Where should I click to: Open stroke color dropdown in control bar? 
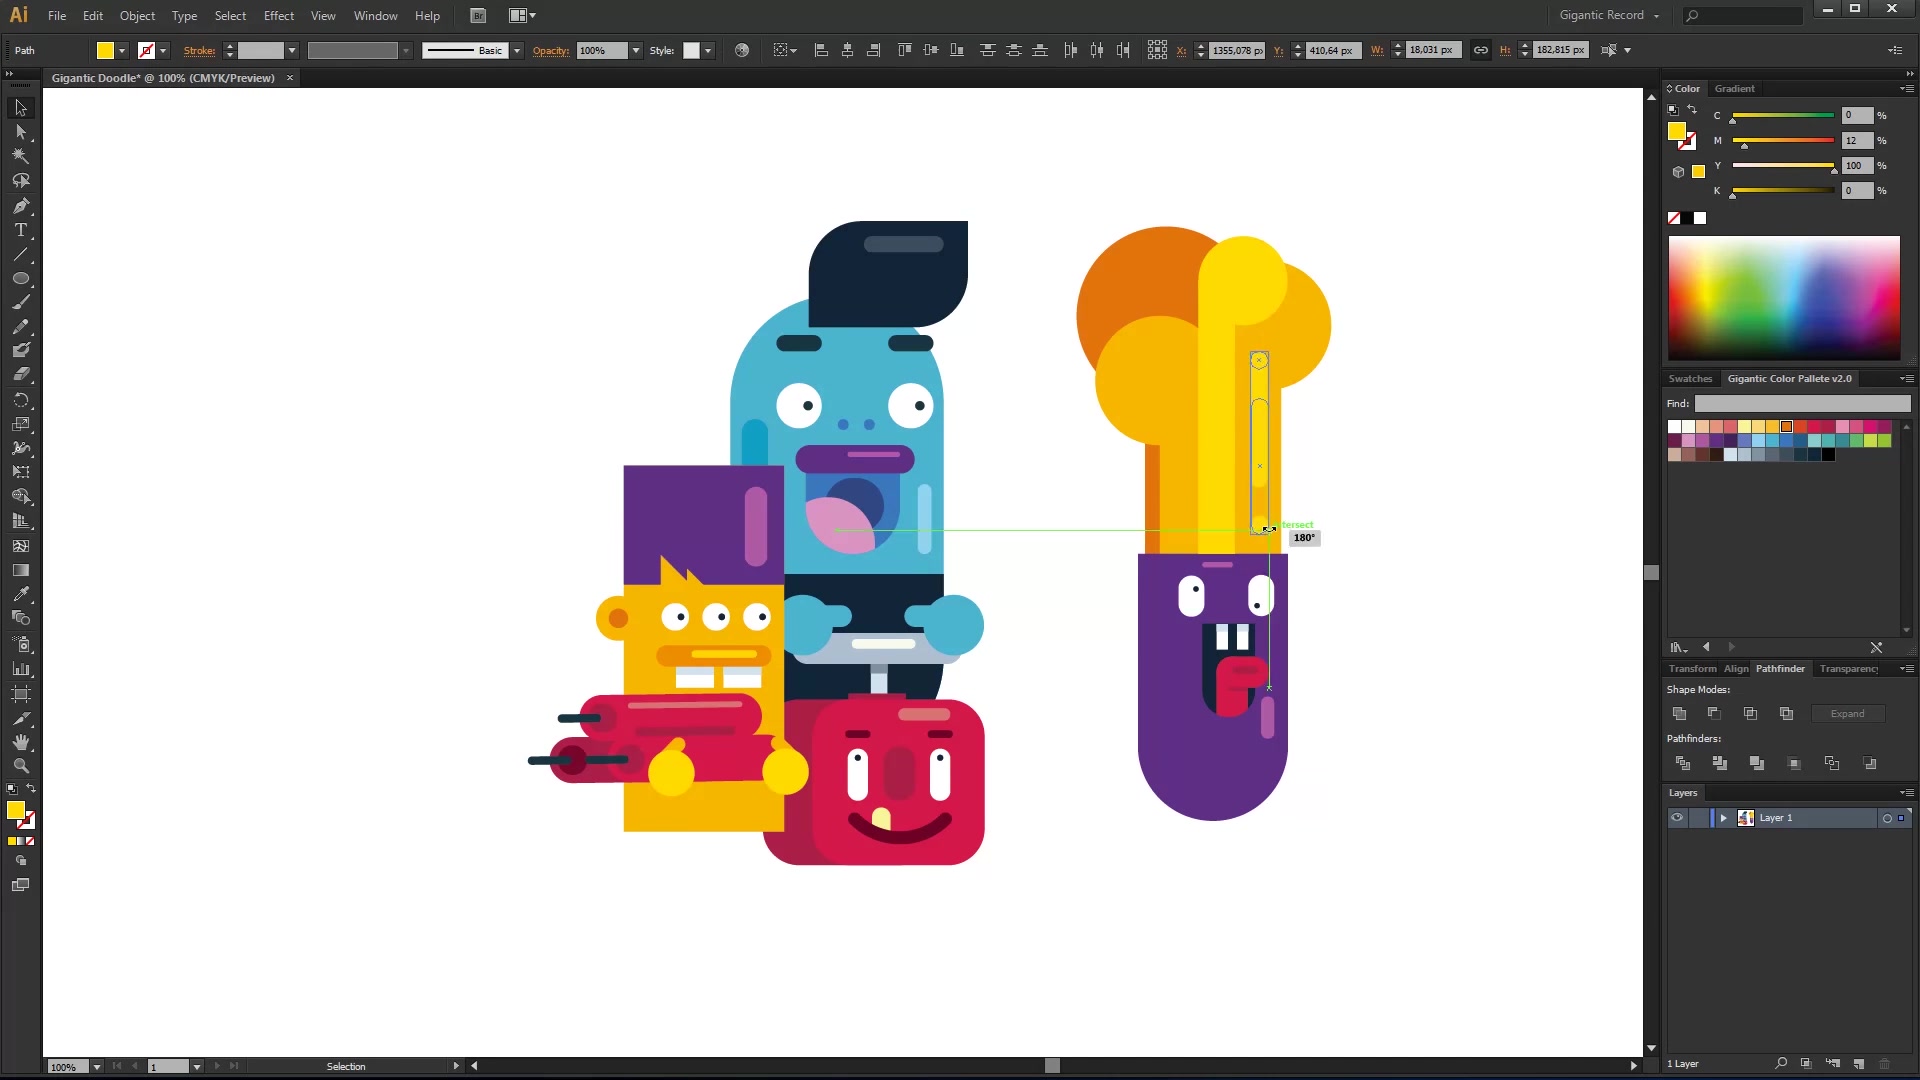[x=163, y=50]
